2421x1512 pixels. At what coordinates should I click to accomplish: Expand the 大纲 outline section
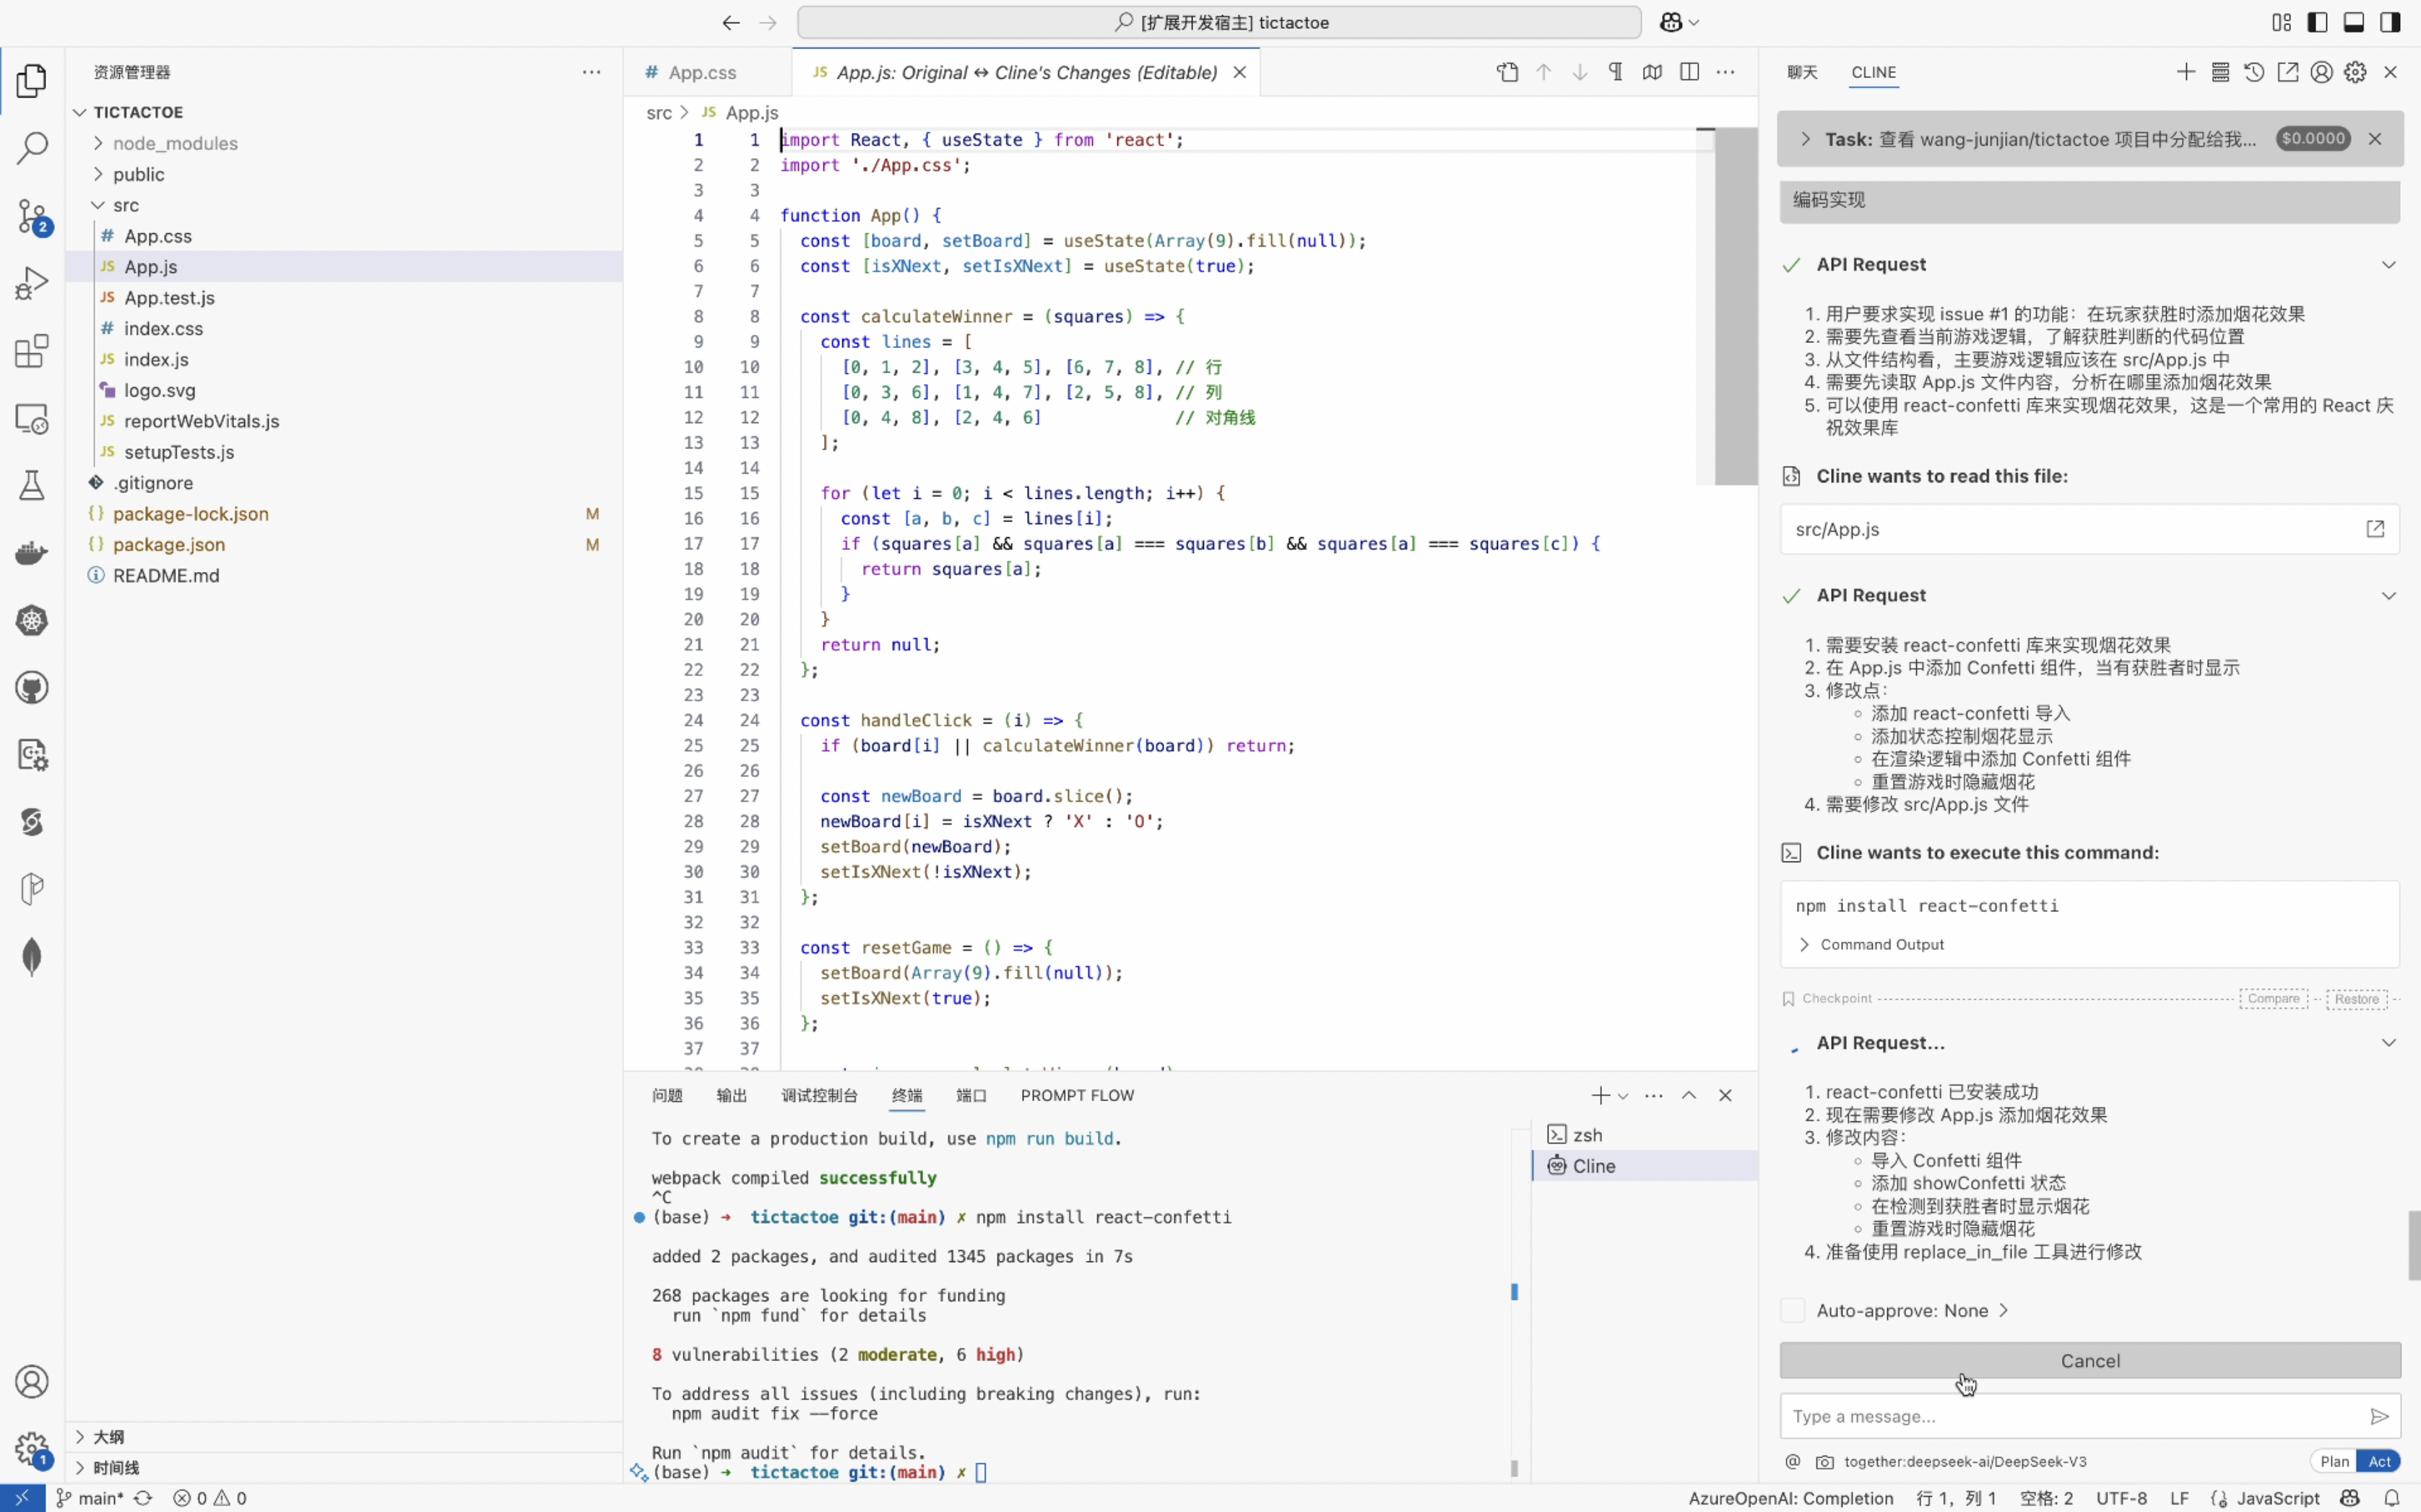108,1437
